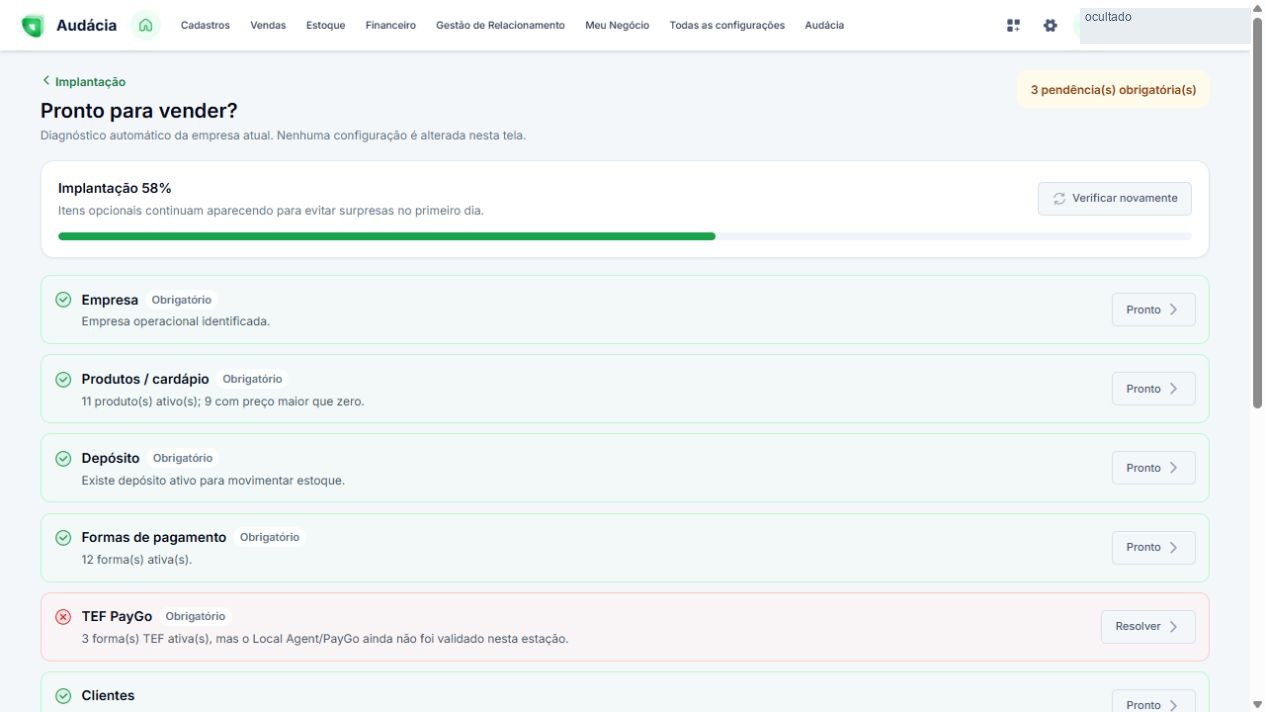This screenshot has width=1265, height=712.
Task: Click the red error icon beside TEF PayGo
Action: (63, 616)
